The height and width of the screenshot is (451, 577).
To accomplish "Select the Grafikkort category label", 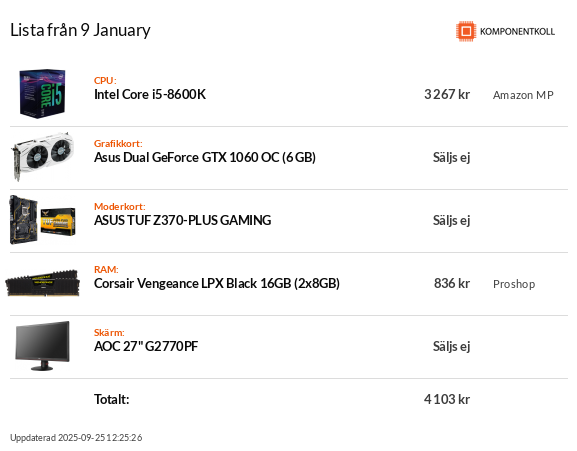I will click(118, 143).
